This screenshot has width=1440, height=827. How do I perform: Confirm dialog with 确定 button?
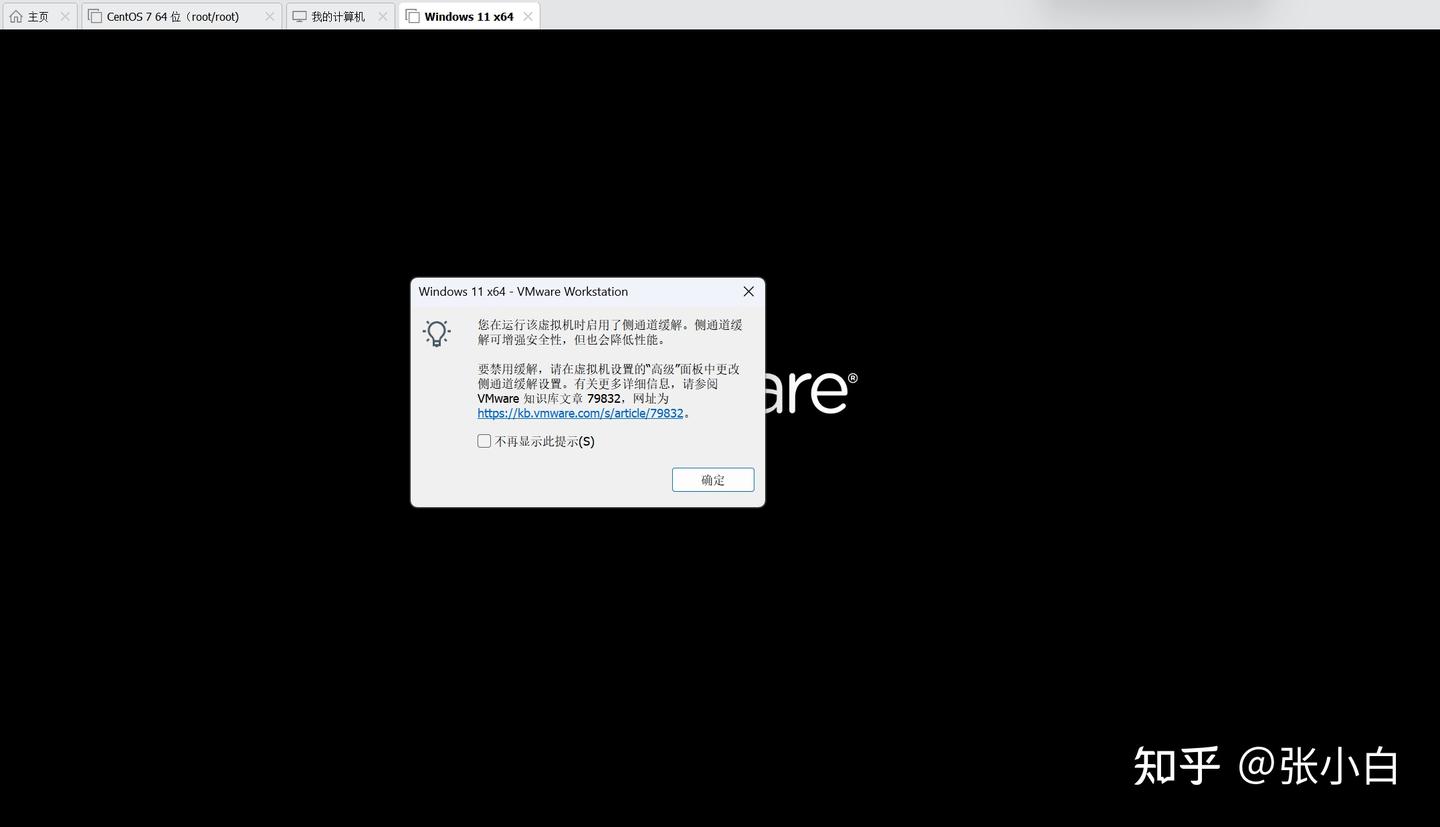tap(713, 480)
